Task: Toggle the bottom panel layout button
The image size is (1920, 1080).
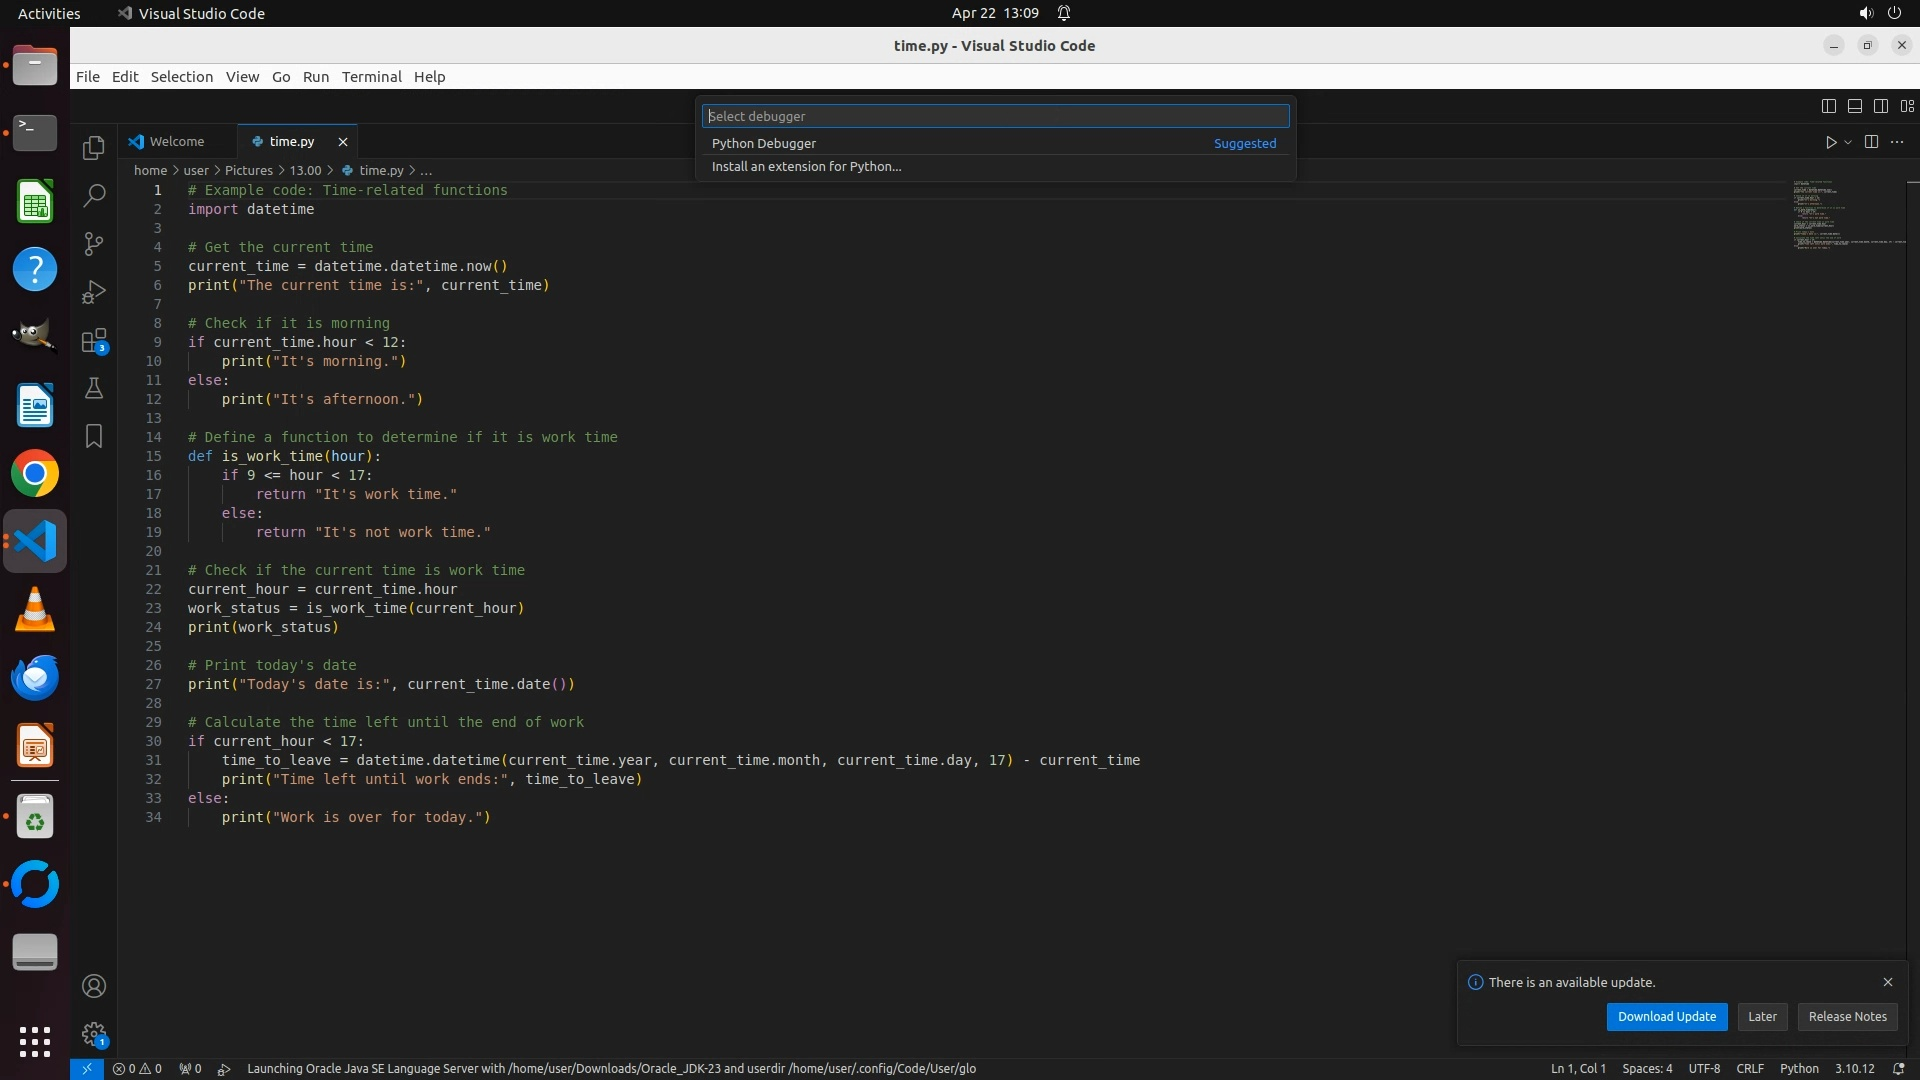Action: click(x=1855, y=106)
